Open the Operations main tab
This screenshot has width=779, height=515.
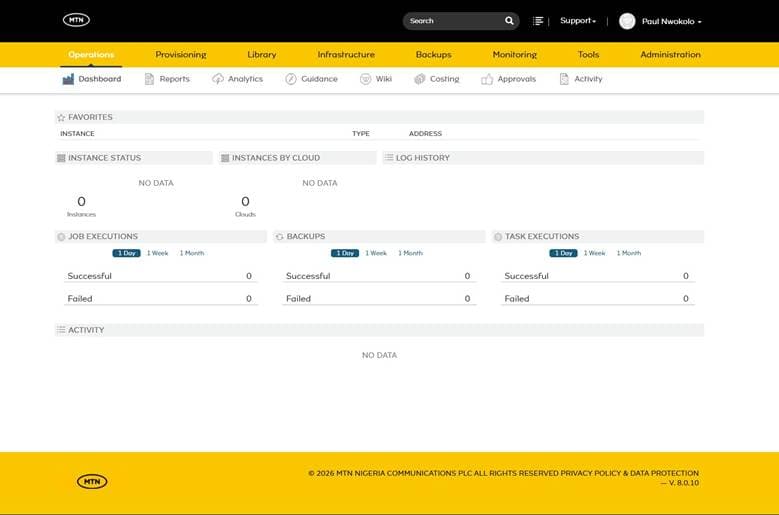click(x=91, y=55)
